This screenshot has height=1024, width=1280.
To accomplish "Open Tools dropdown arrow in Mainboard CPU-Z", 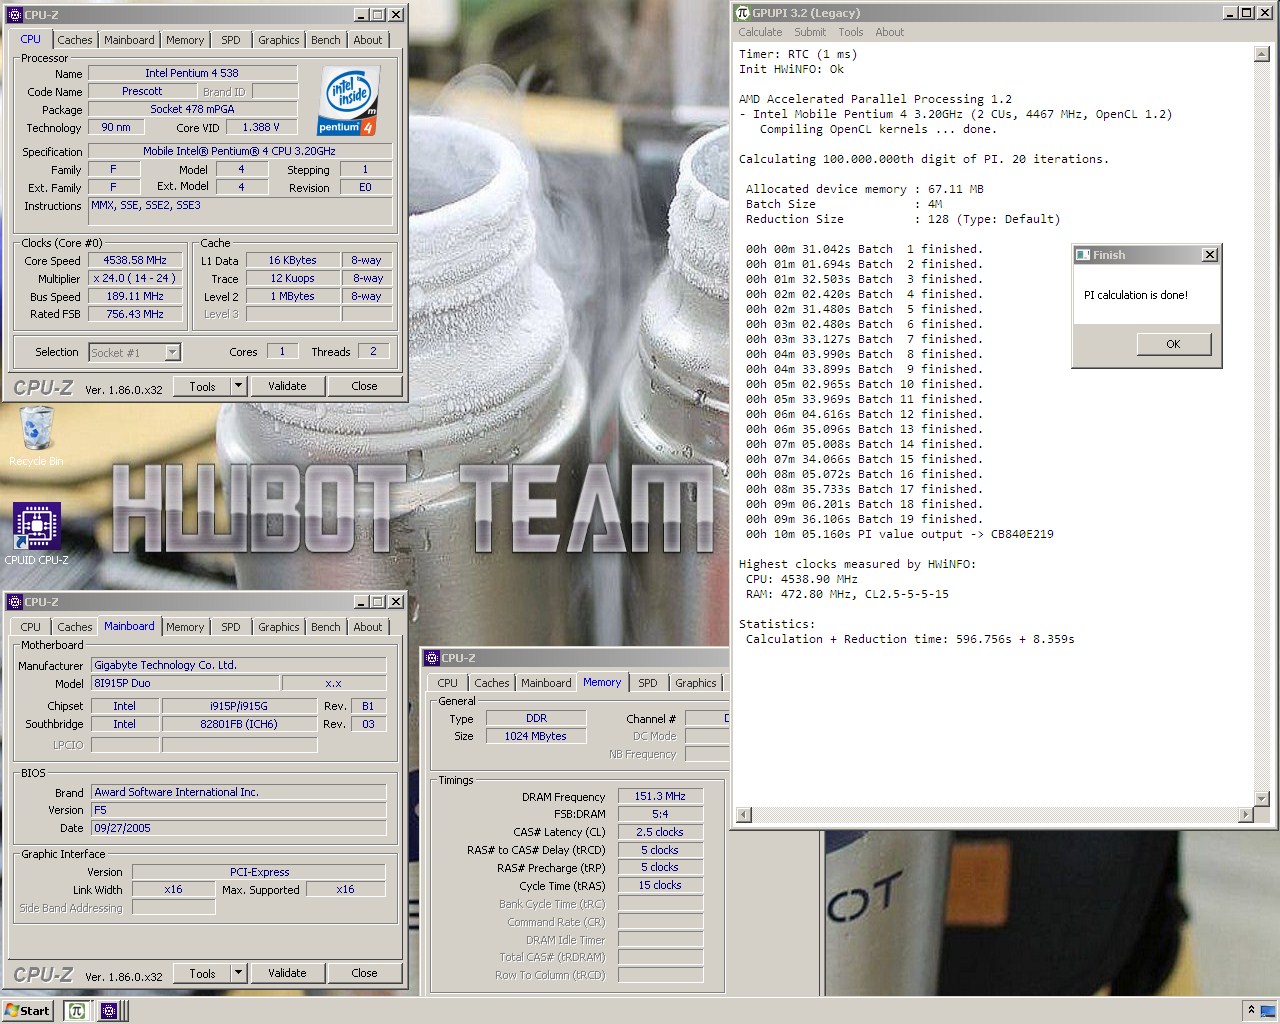I will point(238,973).
